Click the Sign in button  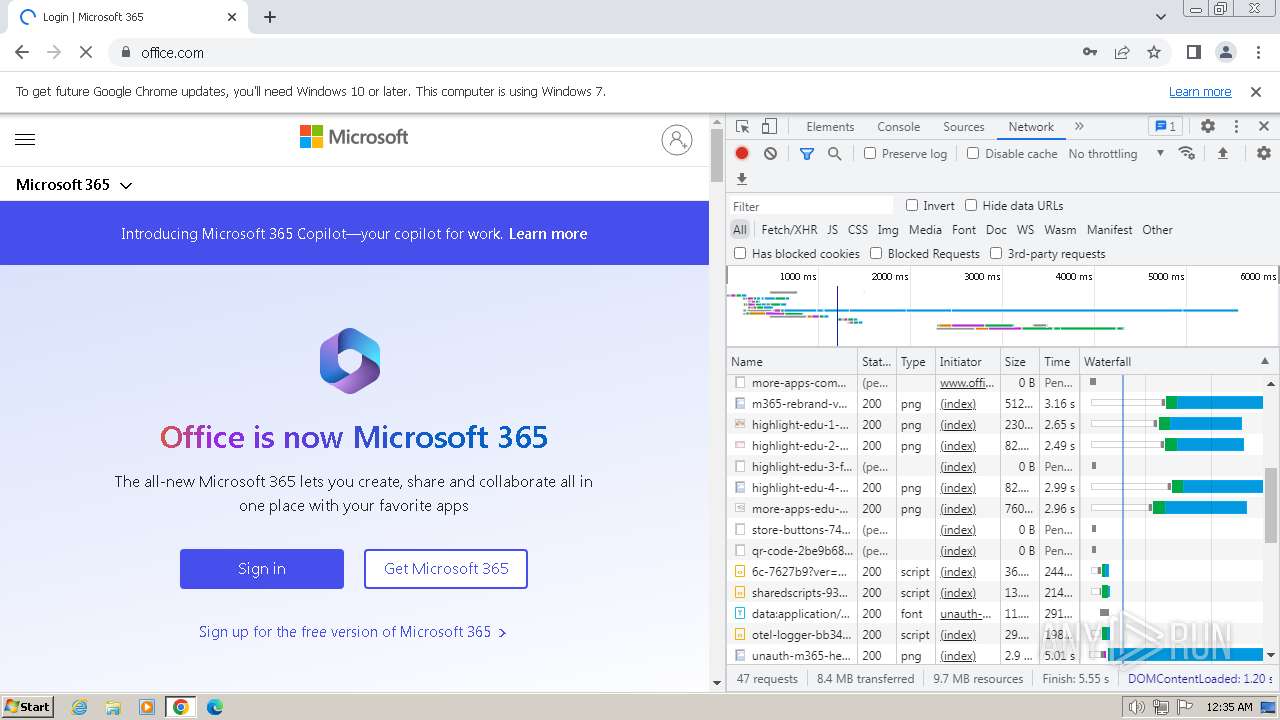tap(262, 569)
